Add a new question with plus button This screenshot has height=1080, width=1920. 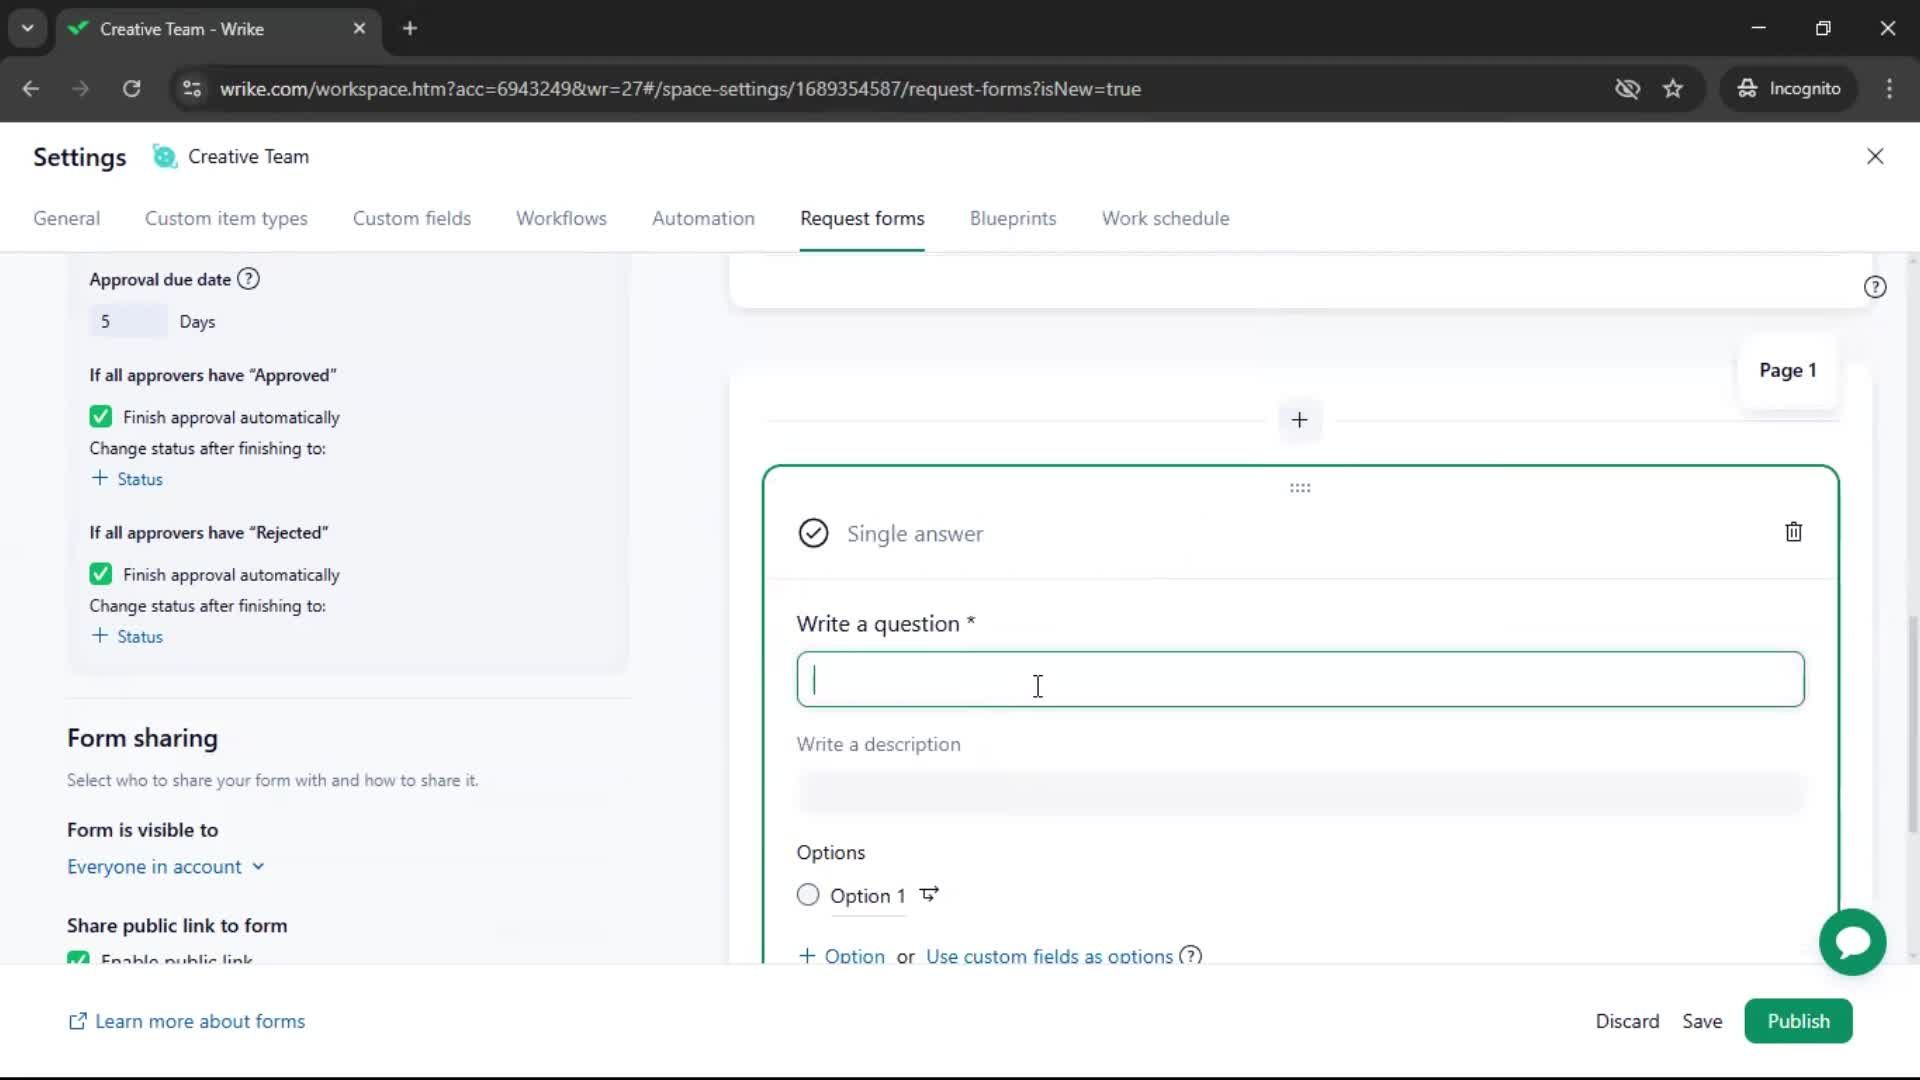coord(1299,420)
